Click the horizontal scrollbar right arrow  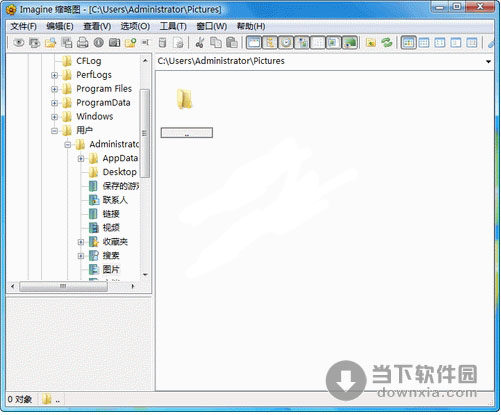(x=133, y=286)
